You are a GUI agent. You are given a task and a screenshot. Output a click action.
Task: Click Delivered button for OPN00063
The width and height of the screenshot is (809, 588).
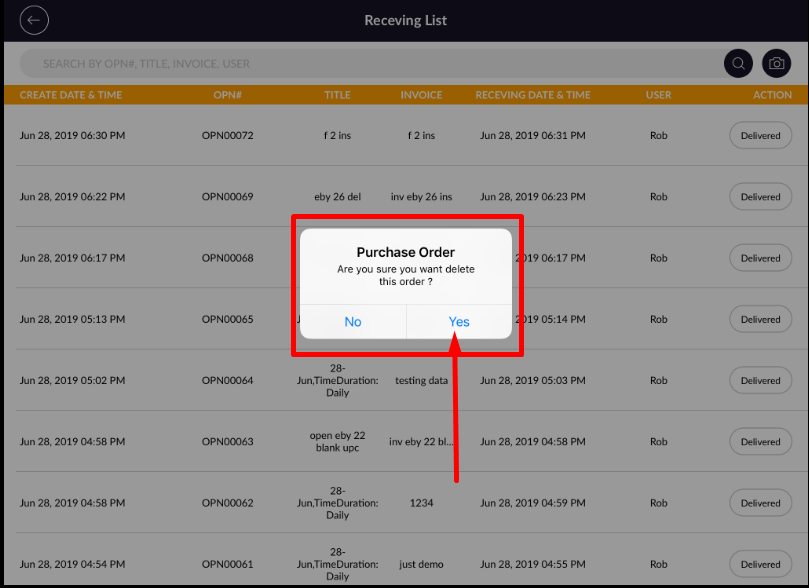[760, 442]
